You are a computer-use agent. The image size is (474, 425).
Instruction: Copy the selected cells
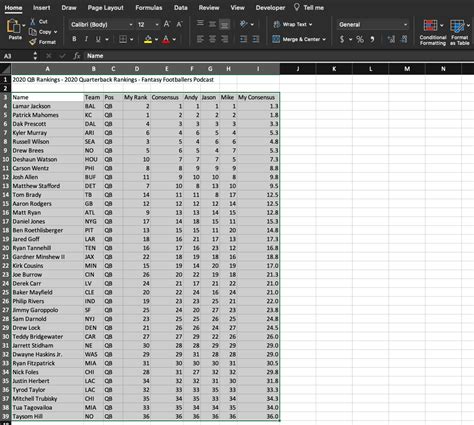point(33,32)
